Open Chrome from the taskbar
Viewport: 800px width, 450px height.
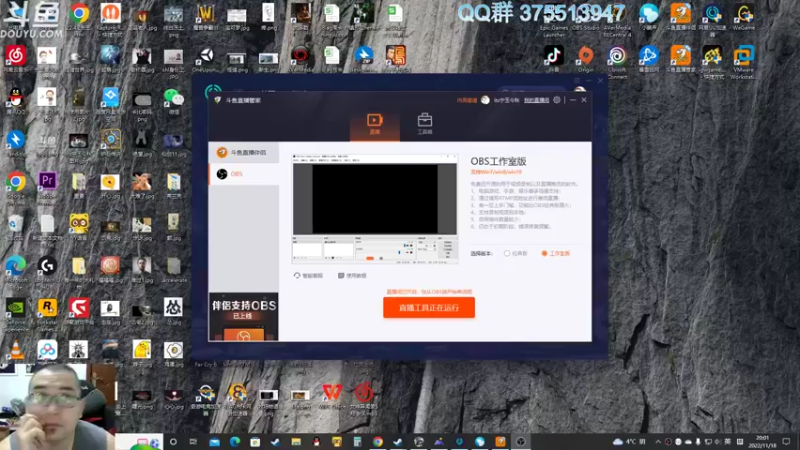(x=378, y=442)
